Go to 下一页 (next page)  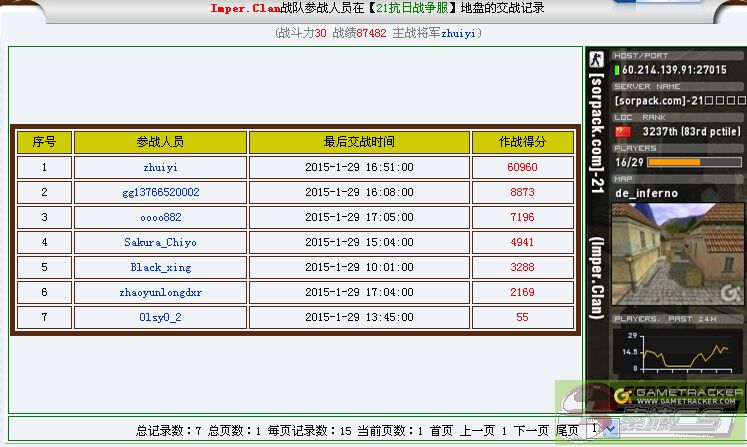[531, 431]
